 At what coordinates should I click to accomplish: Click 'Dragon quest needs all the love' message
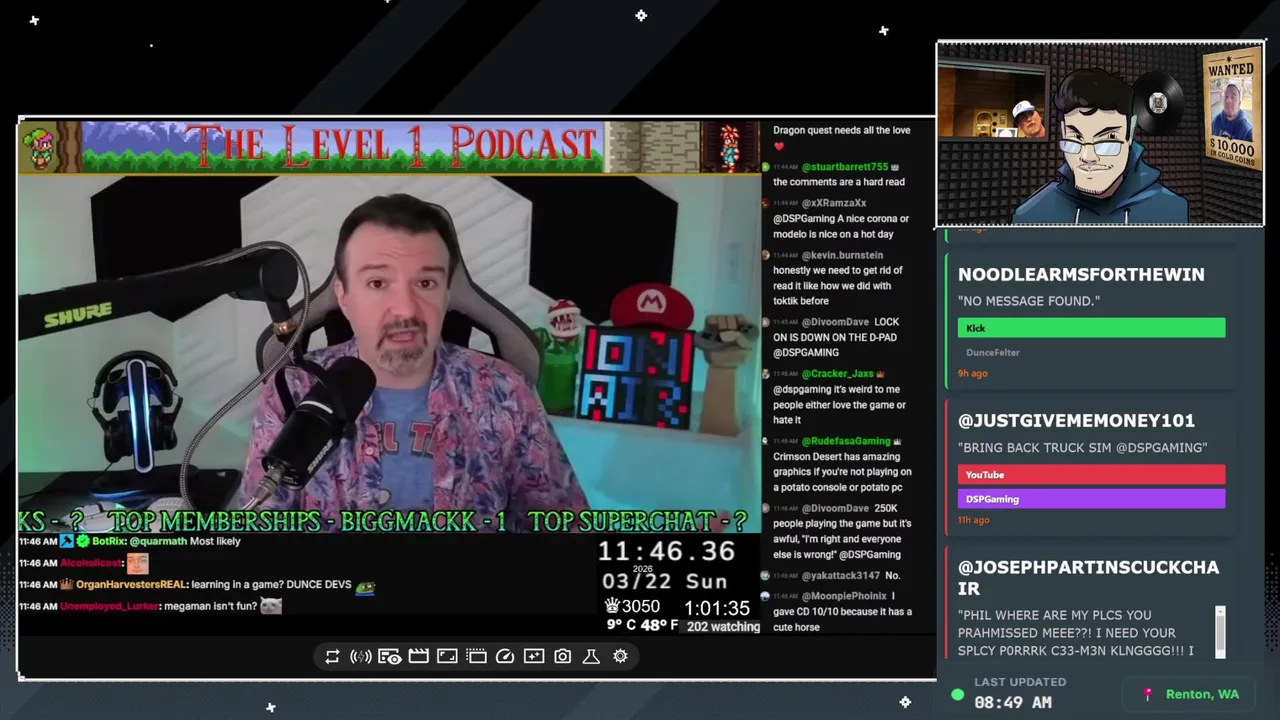[841, 130]
